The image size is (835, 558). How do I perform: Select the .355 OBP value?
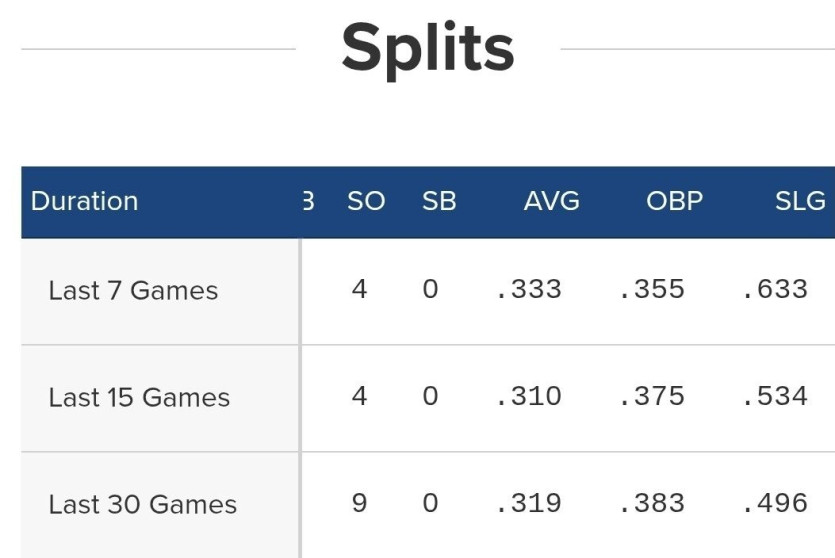pyautogui.click(x=652, y=290)
